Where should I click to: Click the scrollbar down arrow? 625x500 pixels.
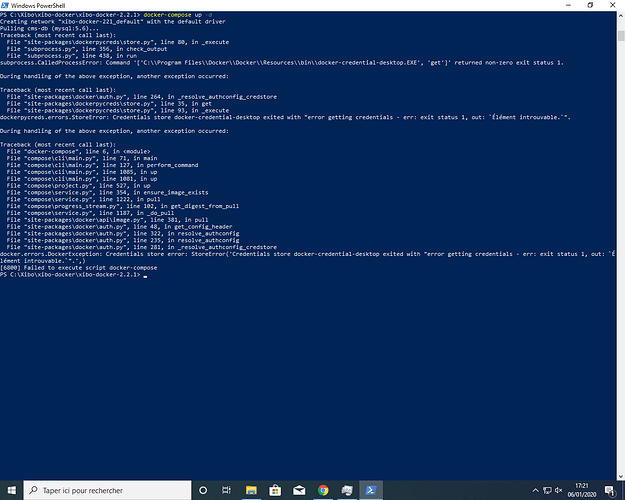[x=621, y=476]
